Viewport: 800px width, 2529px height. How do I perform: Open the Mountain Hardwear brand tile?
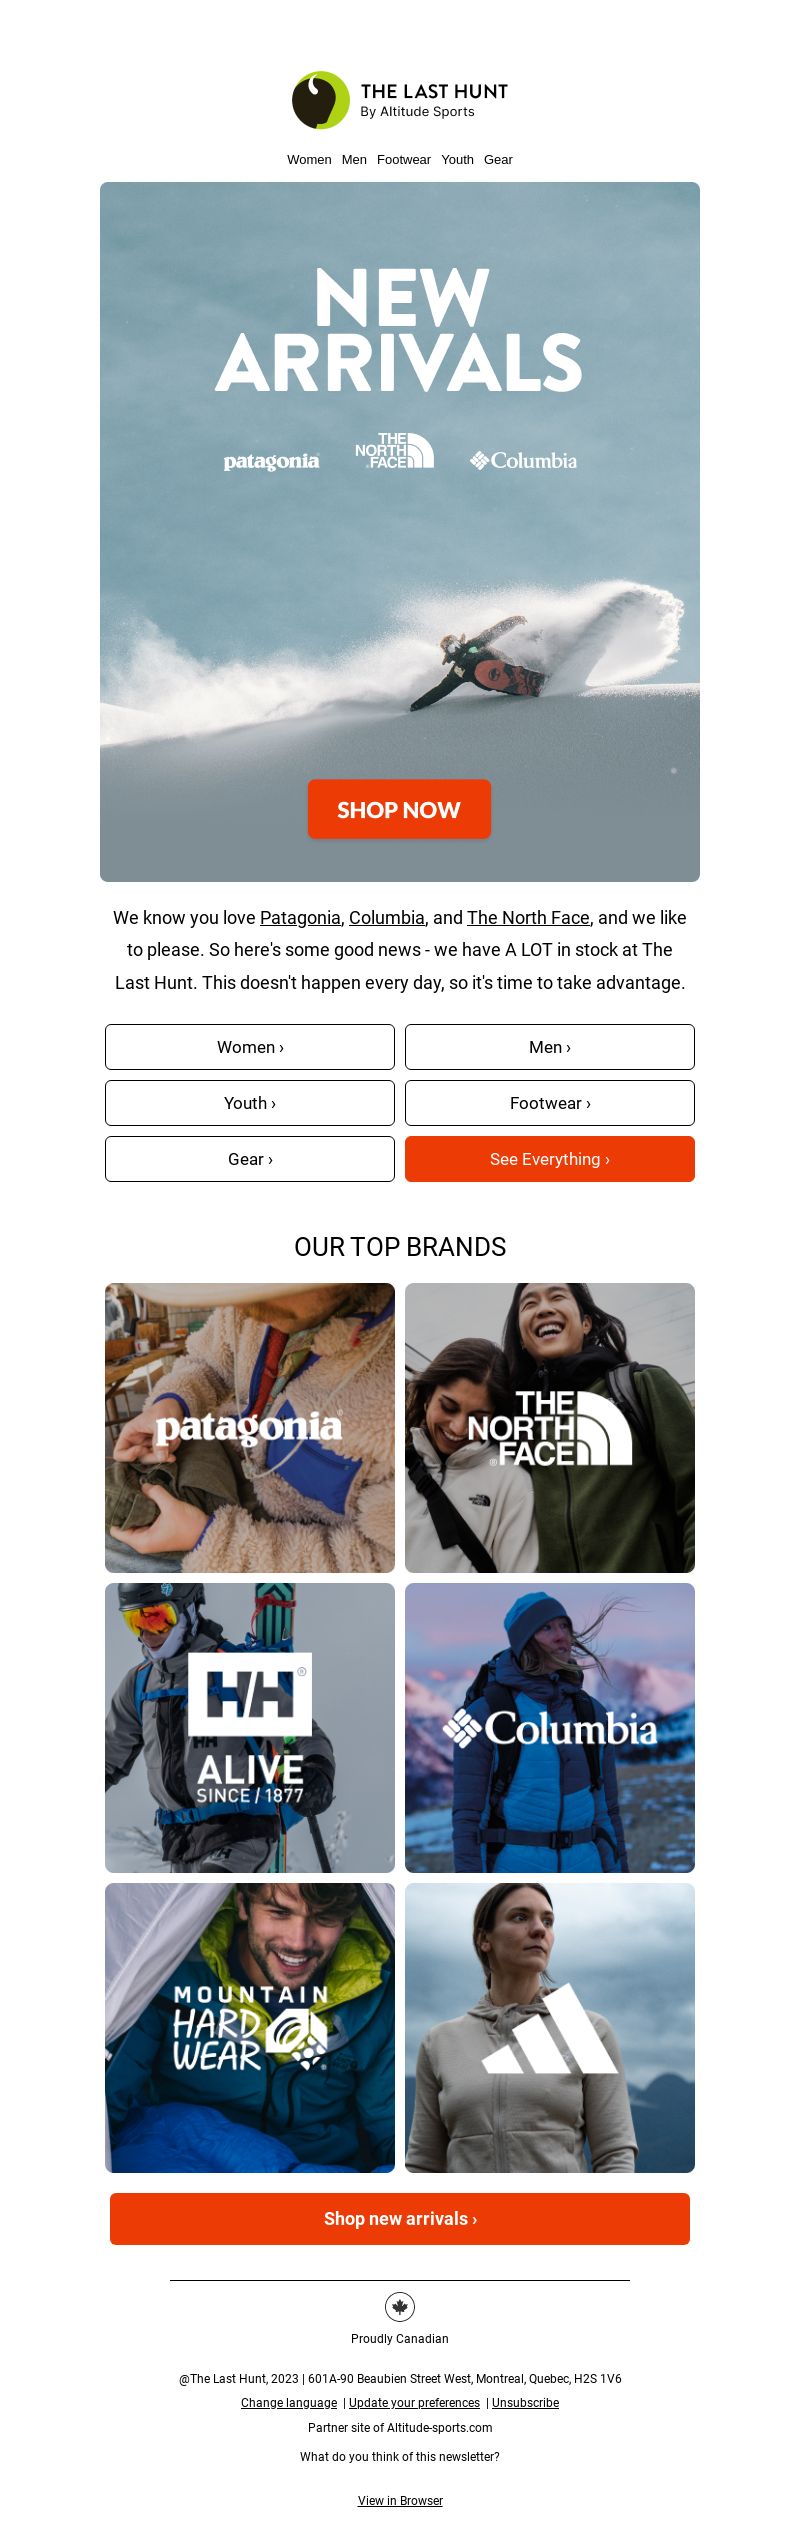[250, 2027]
